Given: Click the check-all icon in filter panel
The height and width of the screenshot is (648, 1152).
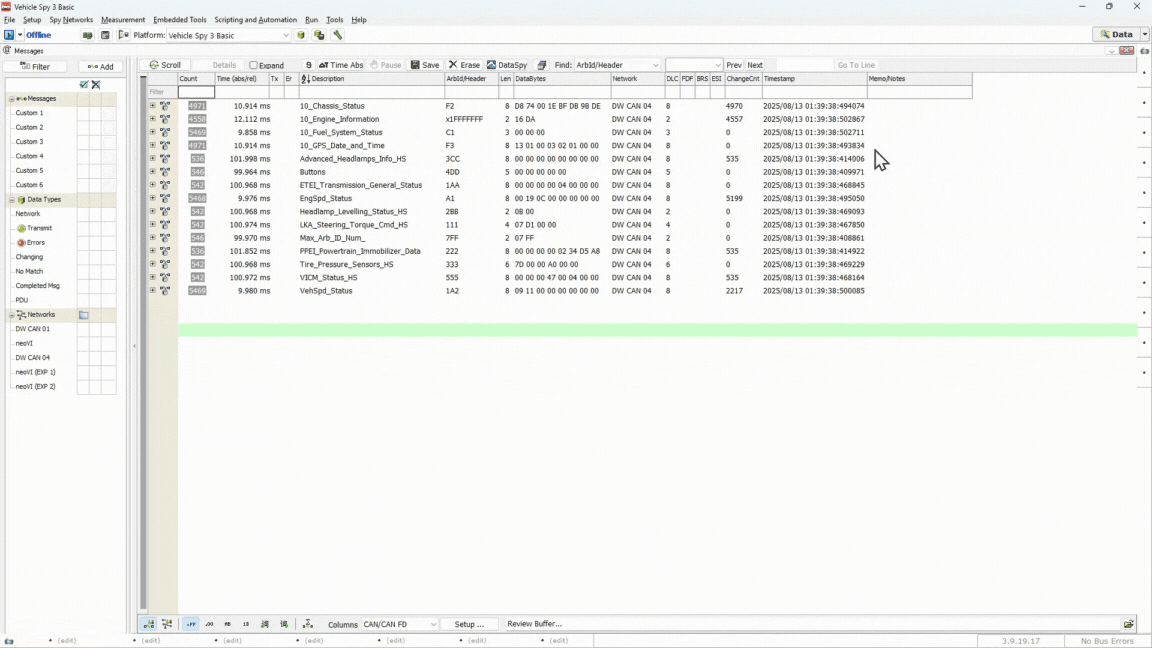Looking at the screenshot, I should (x=84, y=85).
